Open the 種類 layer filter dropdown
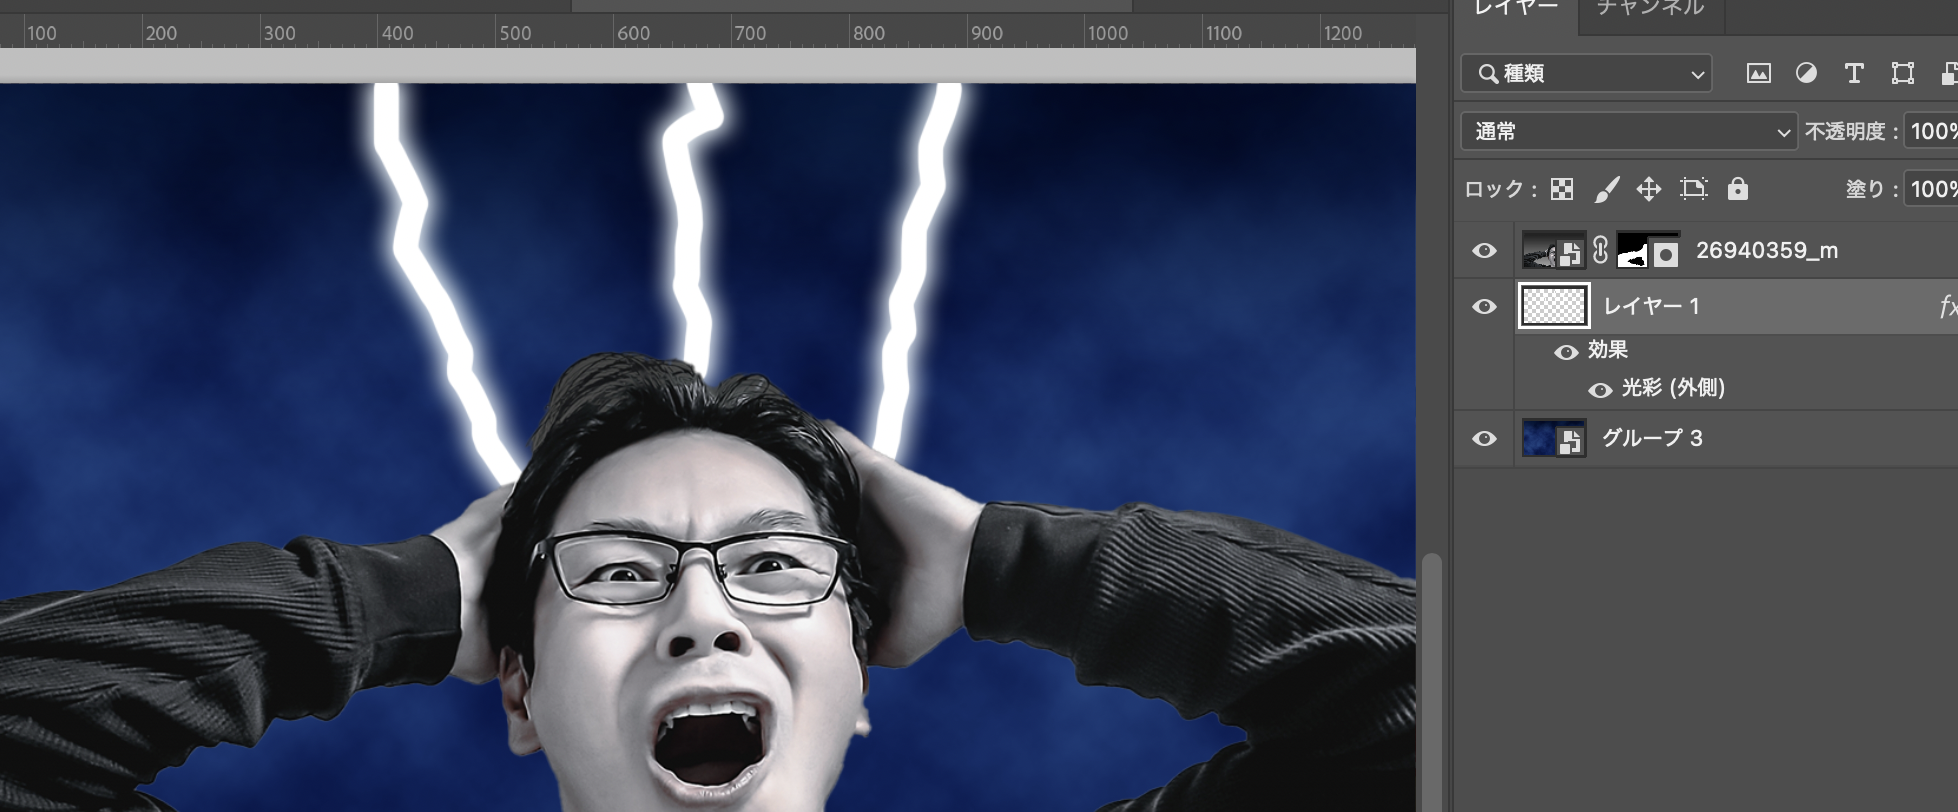 1586,73
